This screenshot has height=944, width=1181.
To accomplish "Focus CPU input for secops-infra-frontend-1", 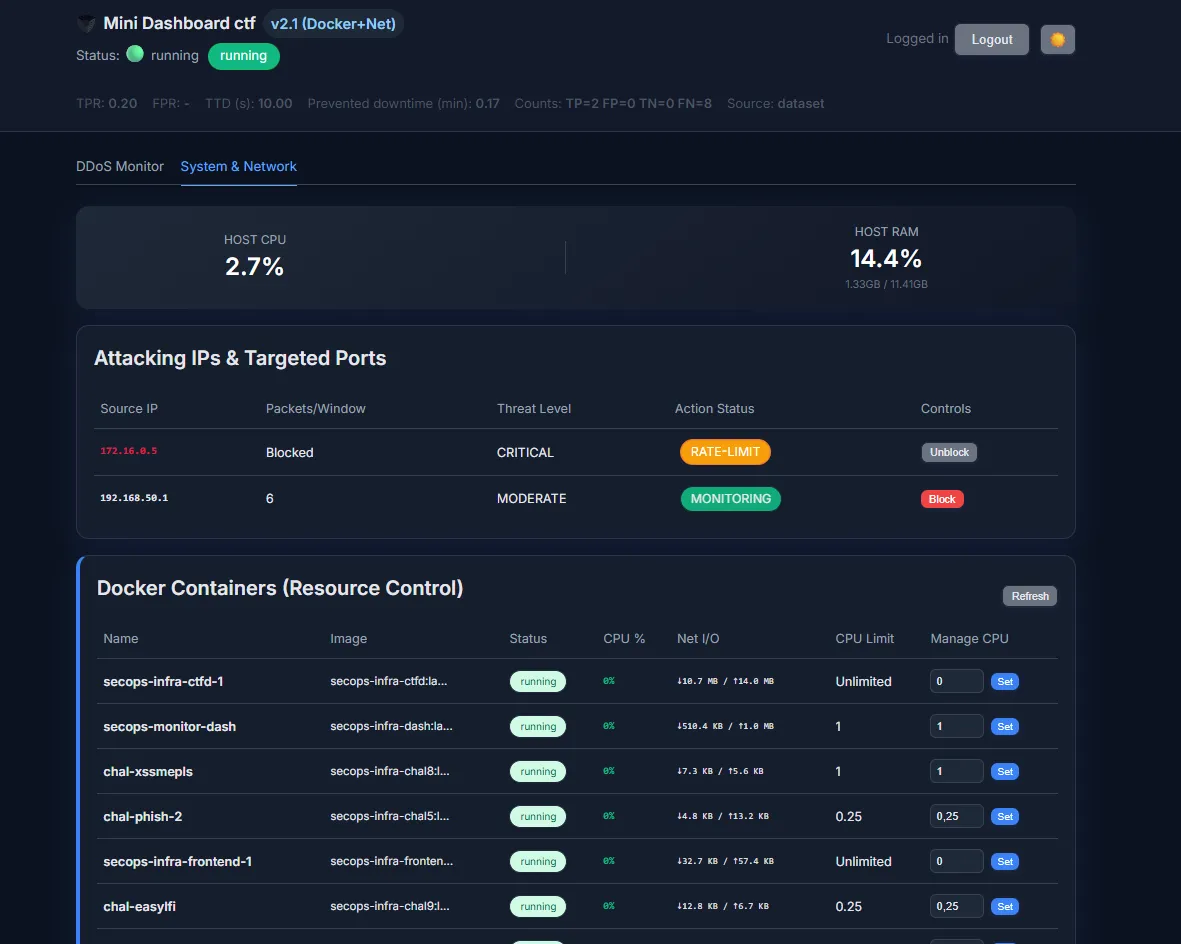I will click(x=956, y=861).
